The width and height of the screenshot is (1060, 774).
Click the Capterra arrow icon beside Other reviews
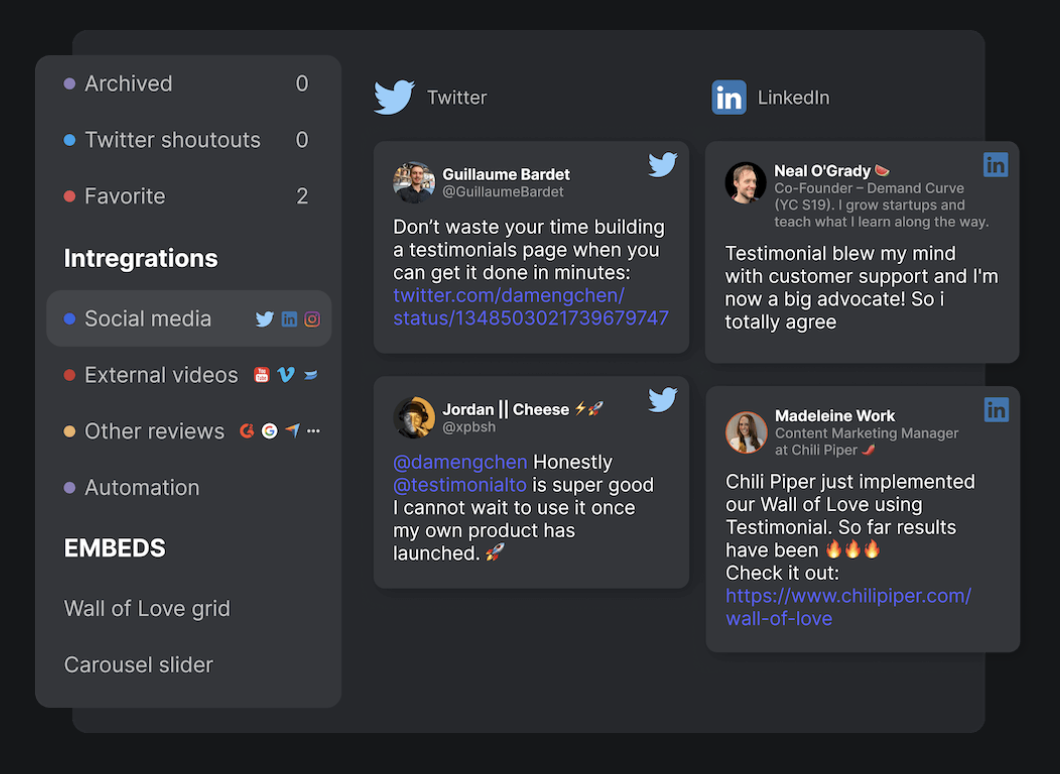(292, 430)
